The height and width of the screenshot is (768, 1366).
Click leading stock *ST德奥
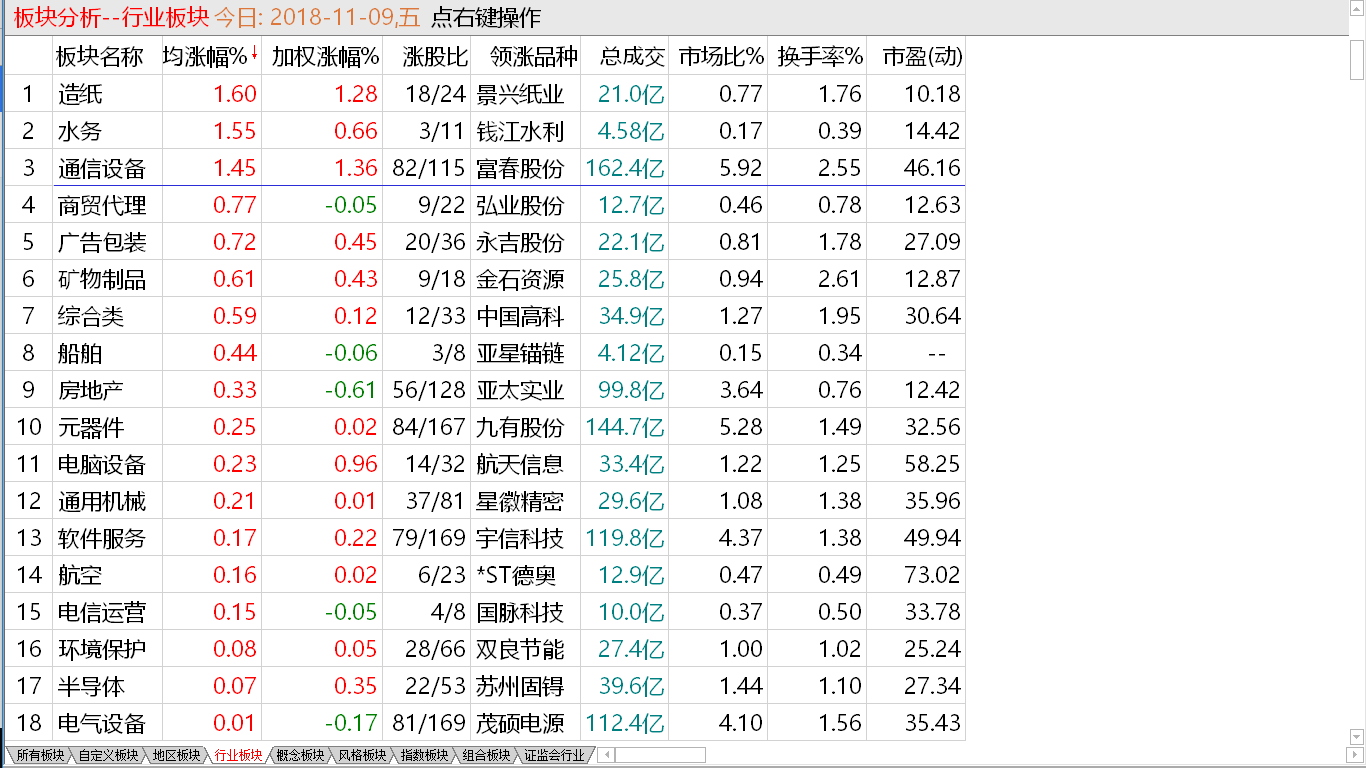pyautogui.click(x=516, y=576)
